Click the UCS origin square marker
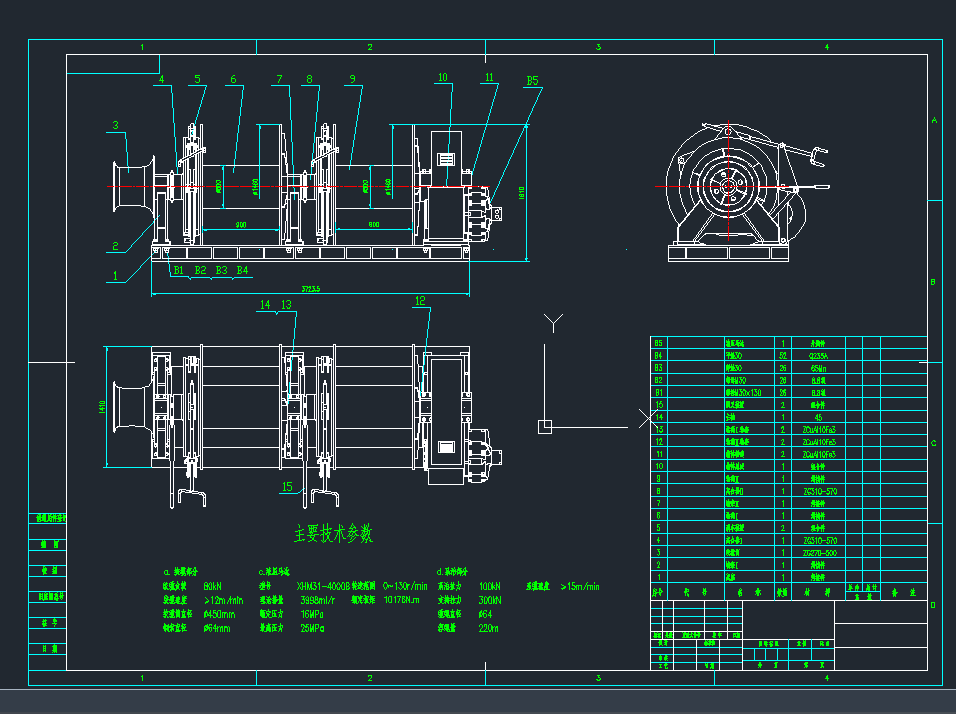Viewport: 956px width, 714px height. pyautogui.click(x=544, y=427)
